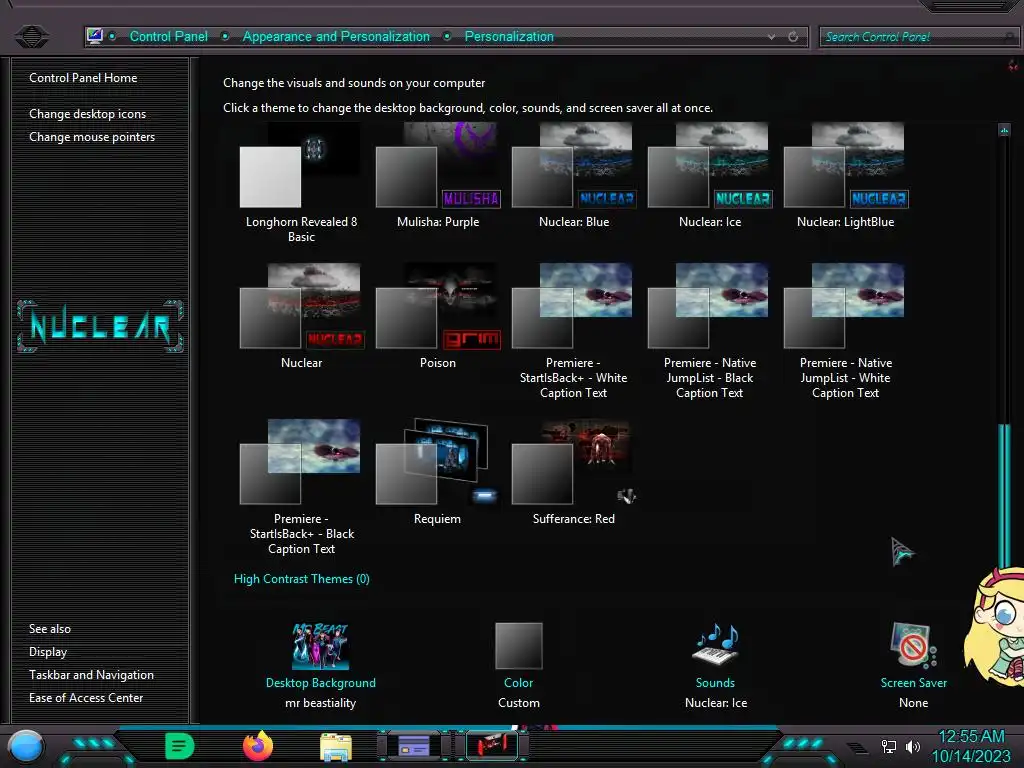Open the Screen Saver icon

(x=913, y=646)
